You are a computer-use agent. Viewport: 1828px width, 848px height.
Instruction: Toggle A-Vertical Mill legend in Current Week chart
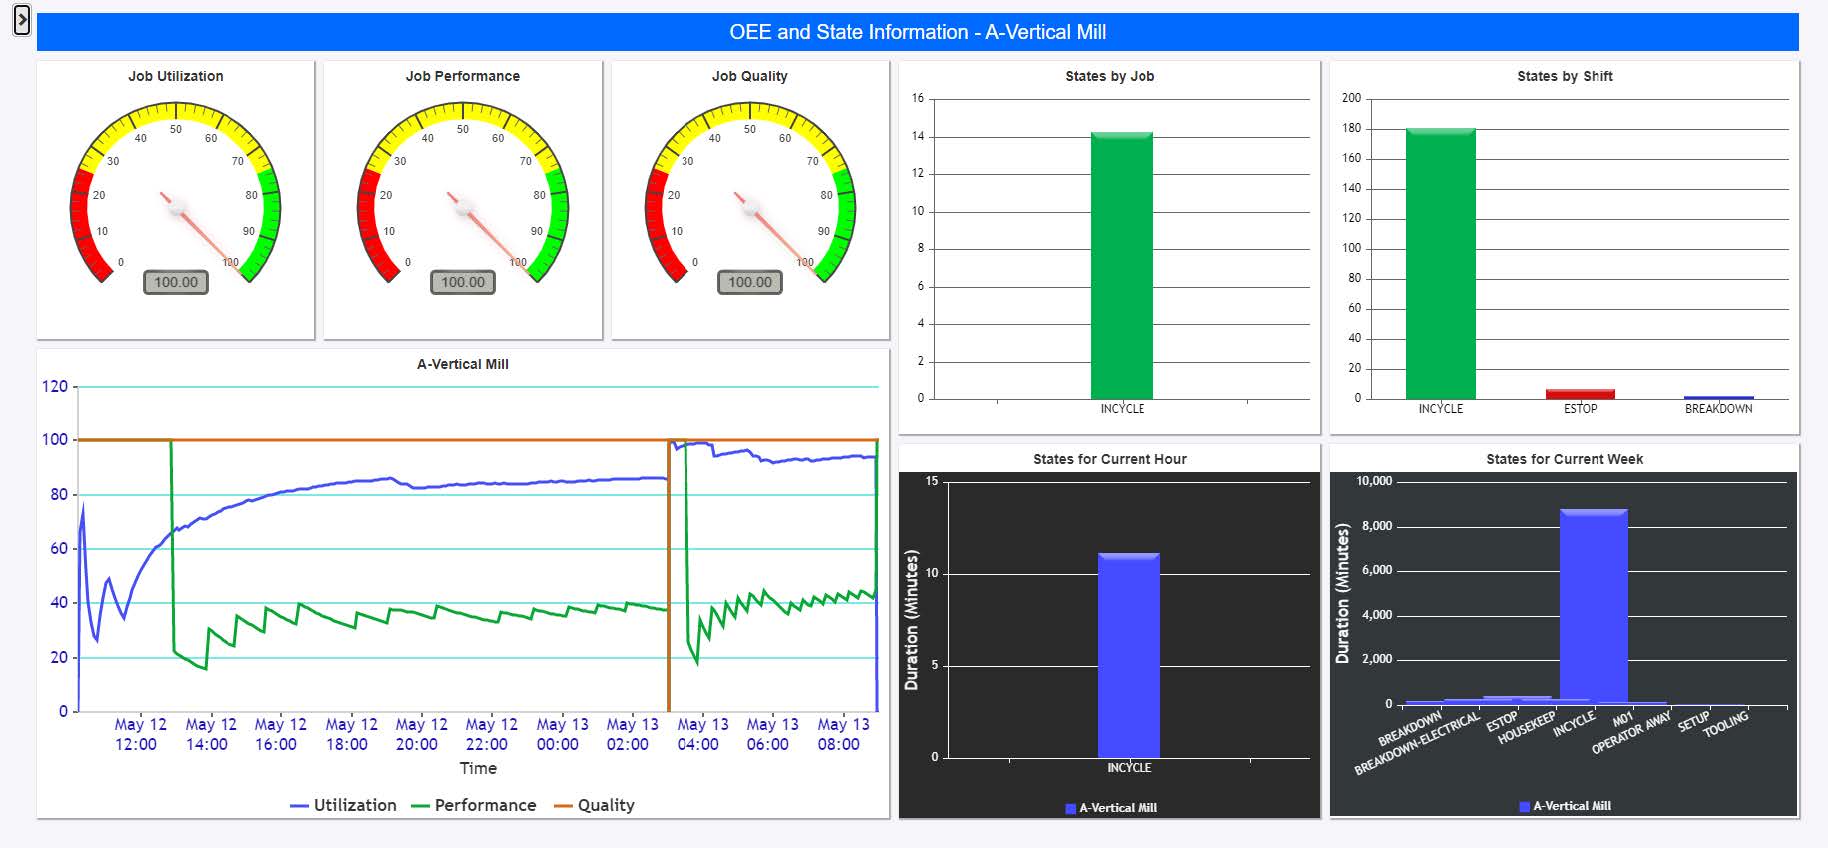[x=1565, y=806]
